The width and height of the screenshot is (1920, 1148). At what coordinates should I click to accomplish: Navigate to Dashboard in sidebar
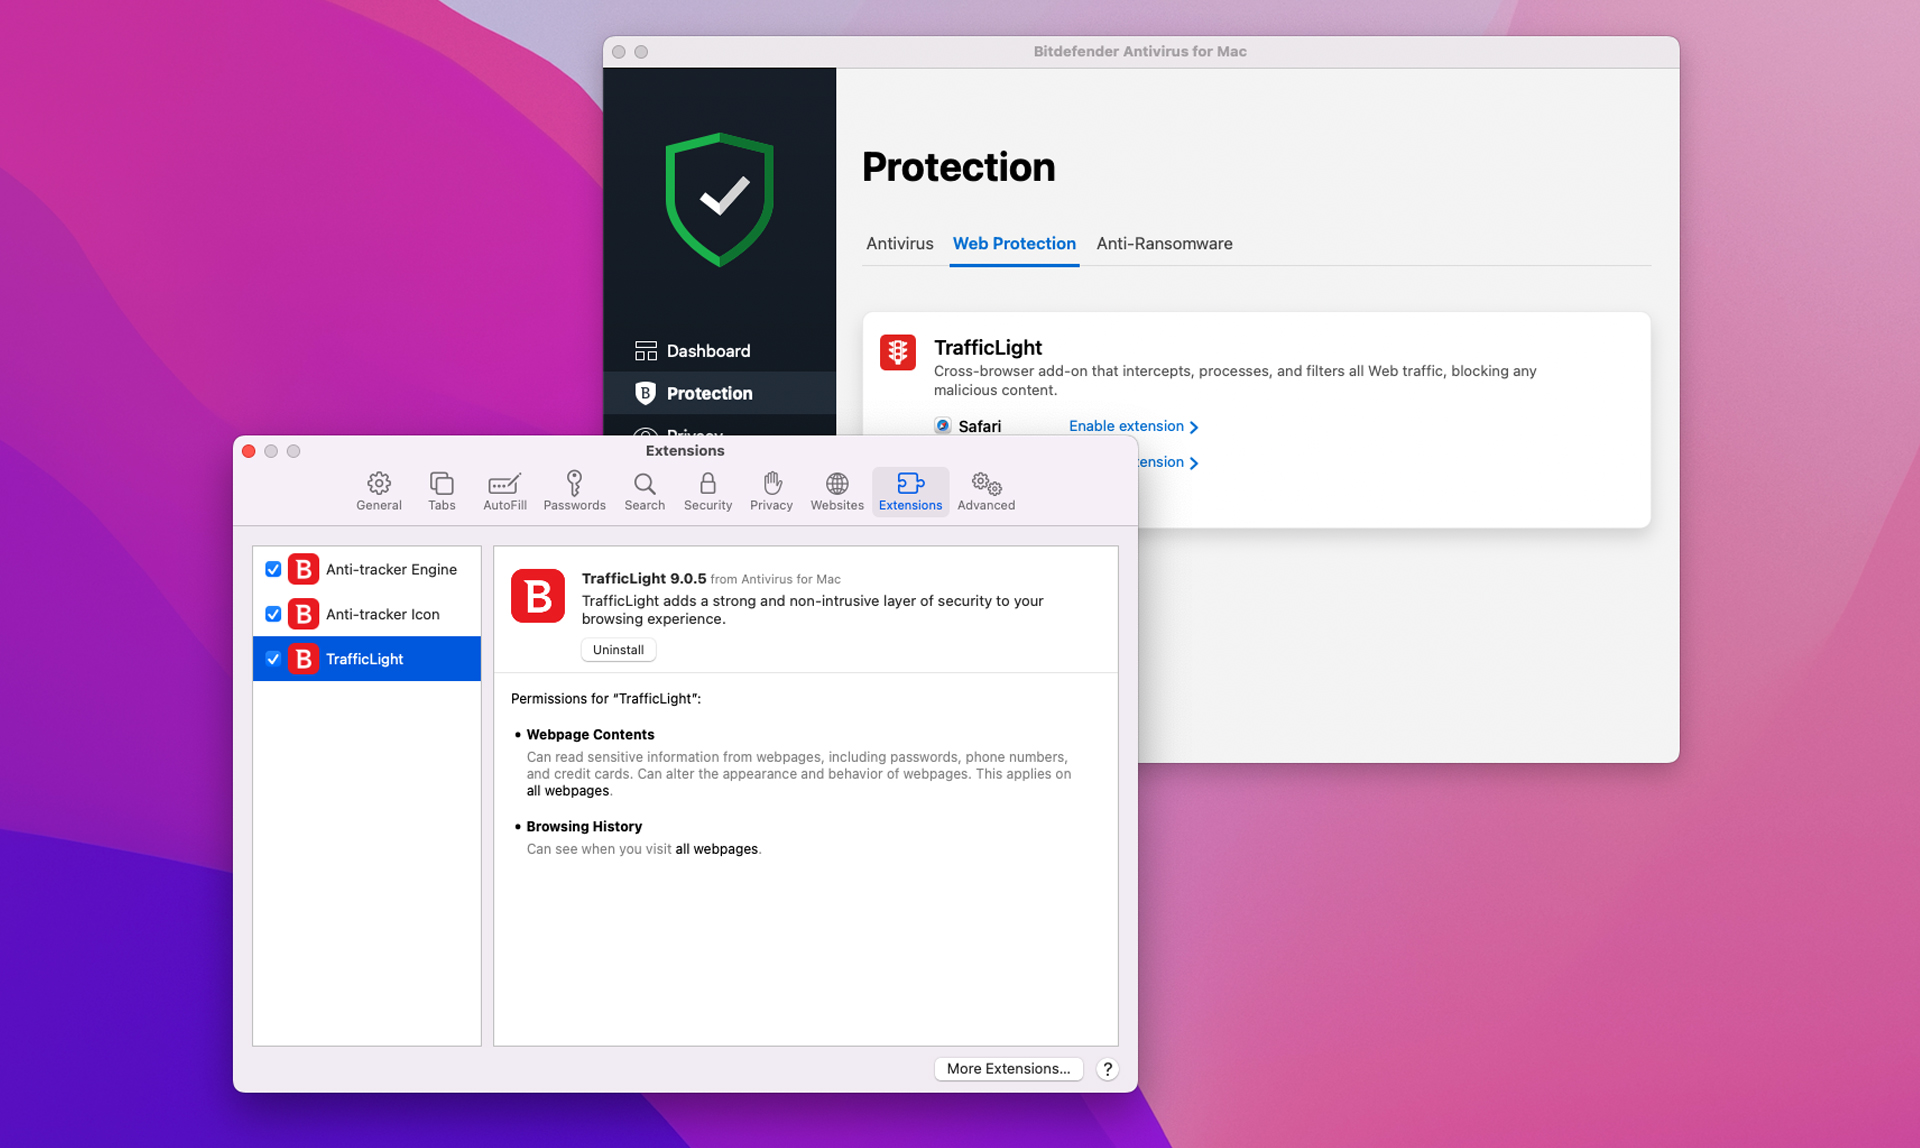[707, 351]
